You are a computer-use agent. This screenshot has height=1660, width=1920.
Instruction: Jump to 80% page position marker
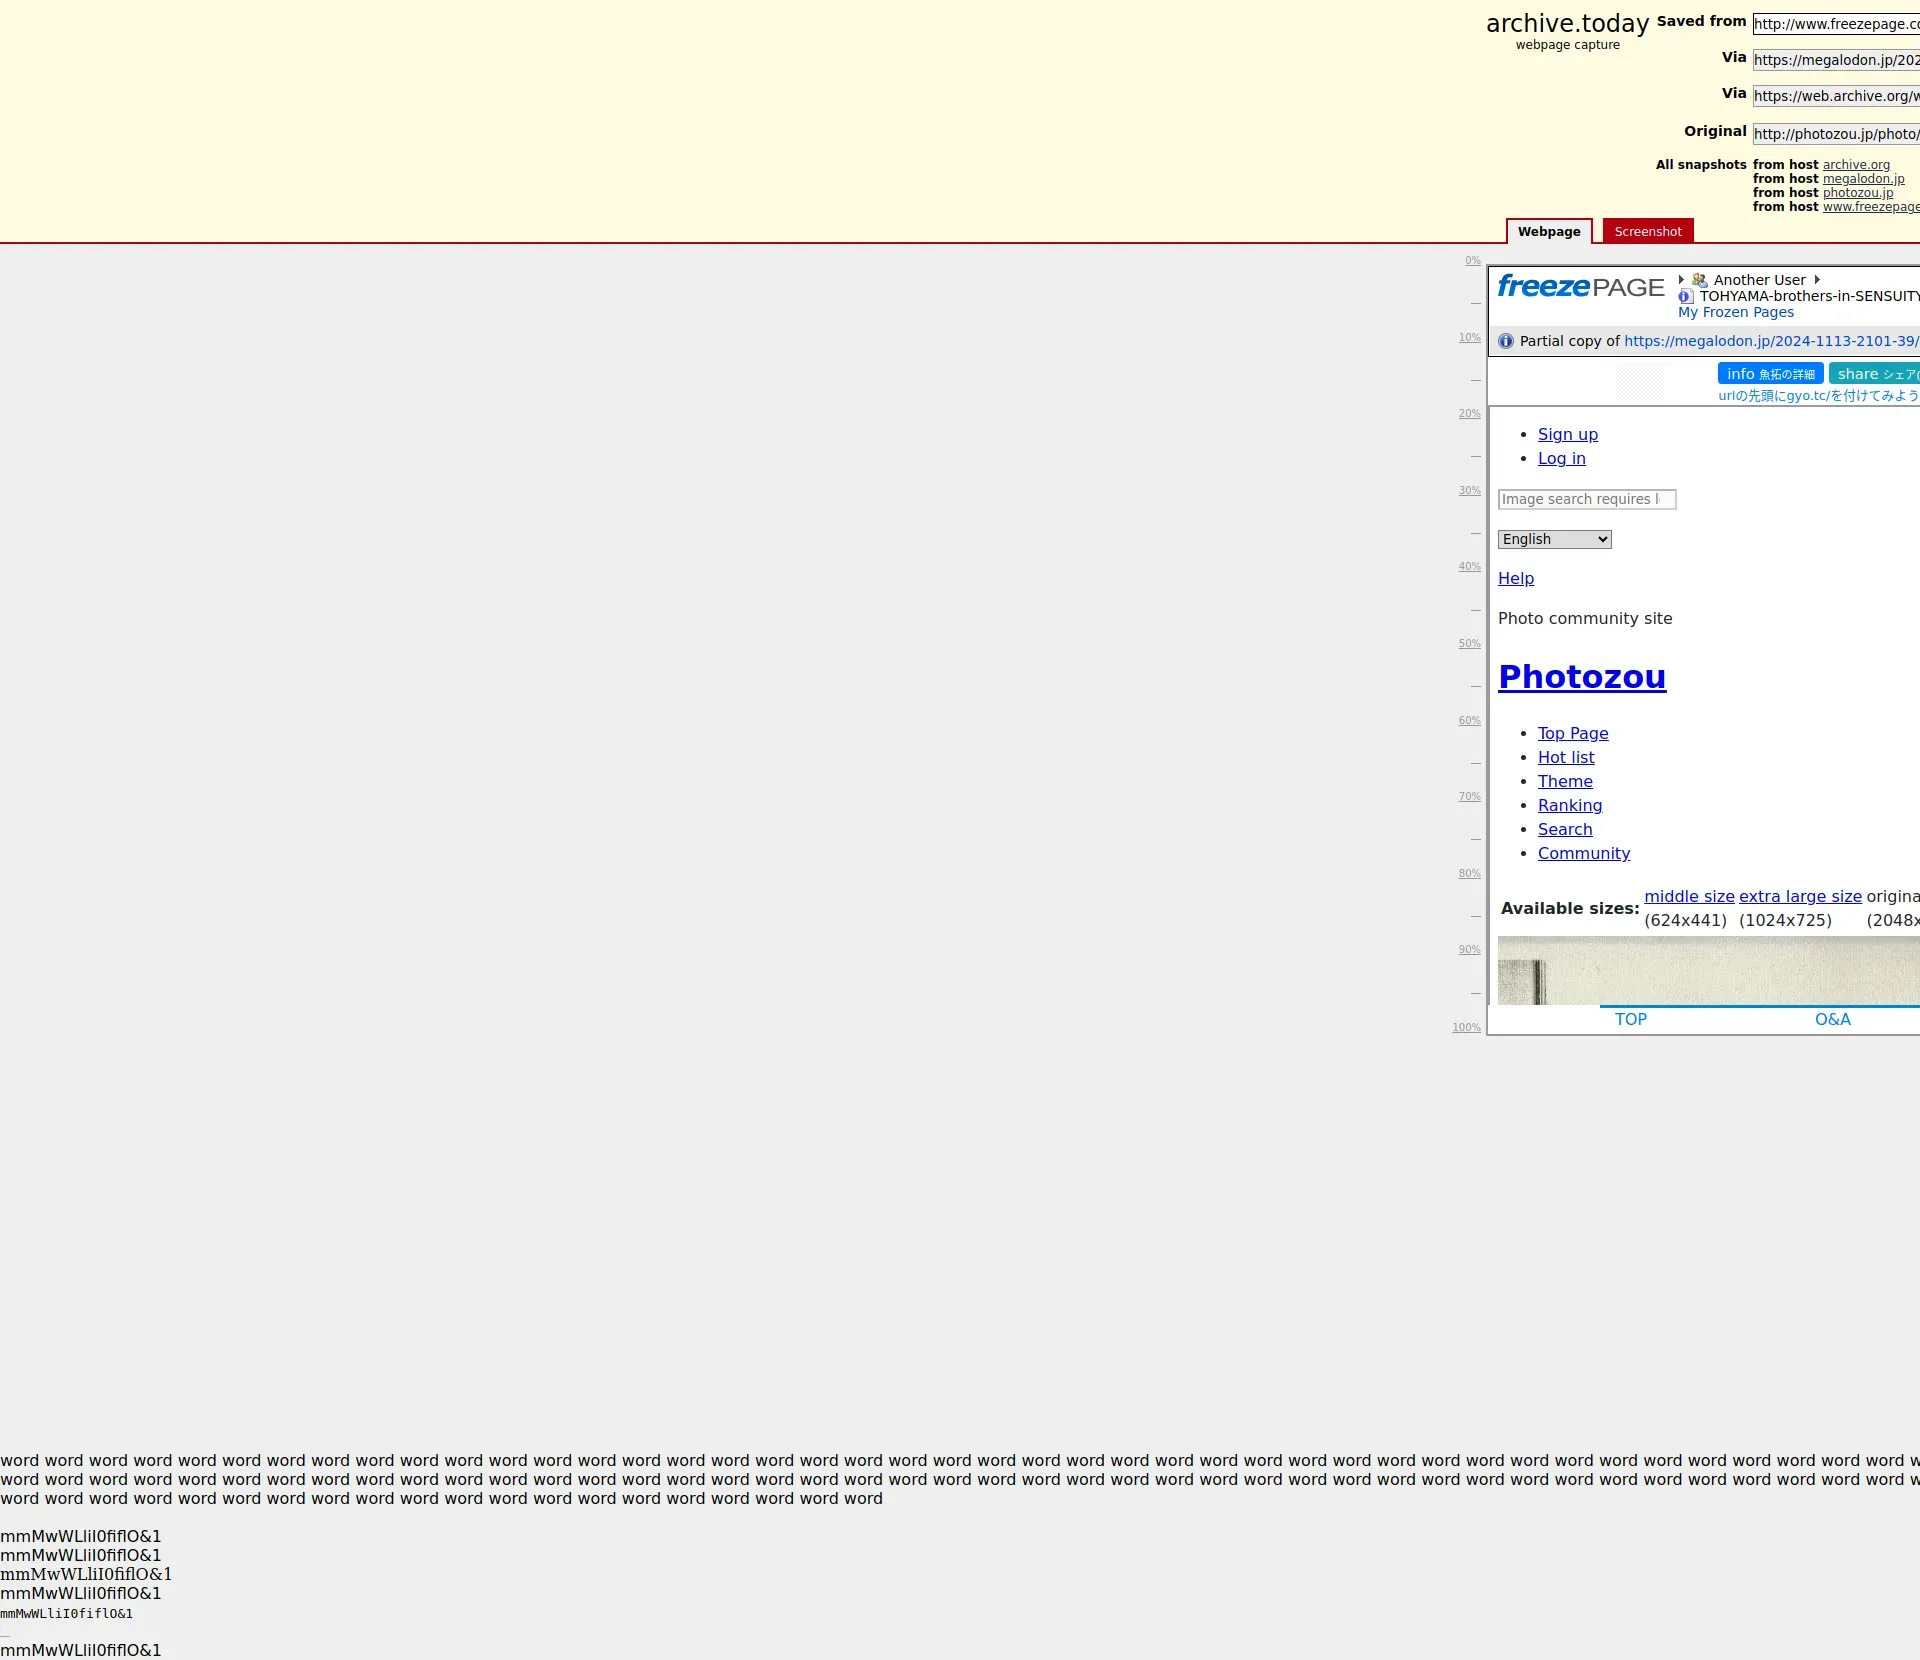1469,874
